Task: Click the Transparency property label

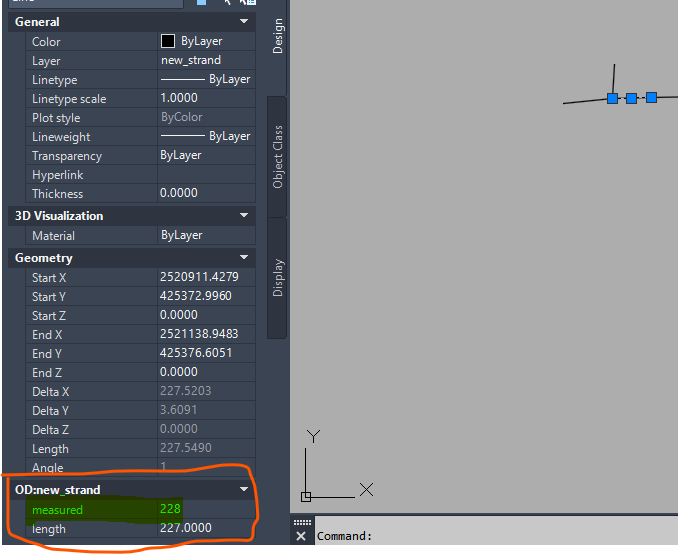Action: [x=67, y=156]
